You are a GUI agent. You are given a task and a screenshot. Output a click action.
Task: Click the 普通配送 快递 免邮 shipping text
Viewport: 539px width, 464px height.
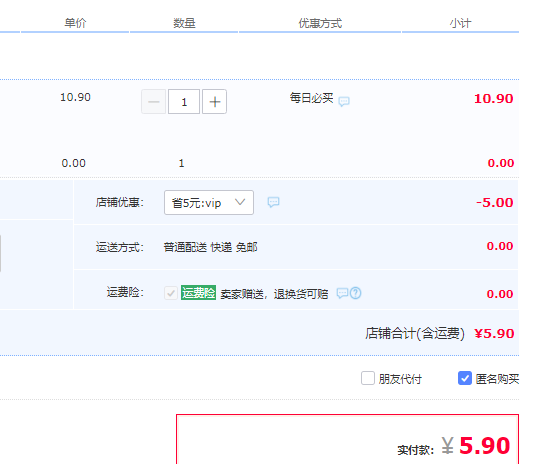coord(210,247)
